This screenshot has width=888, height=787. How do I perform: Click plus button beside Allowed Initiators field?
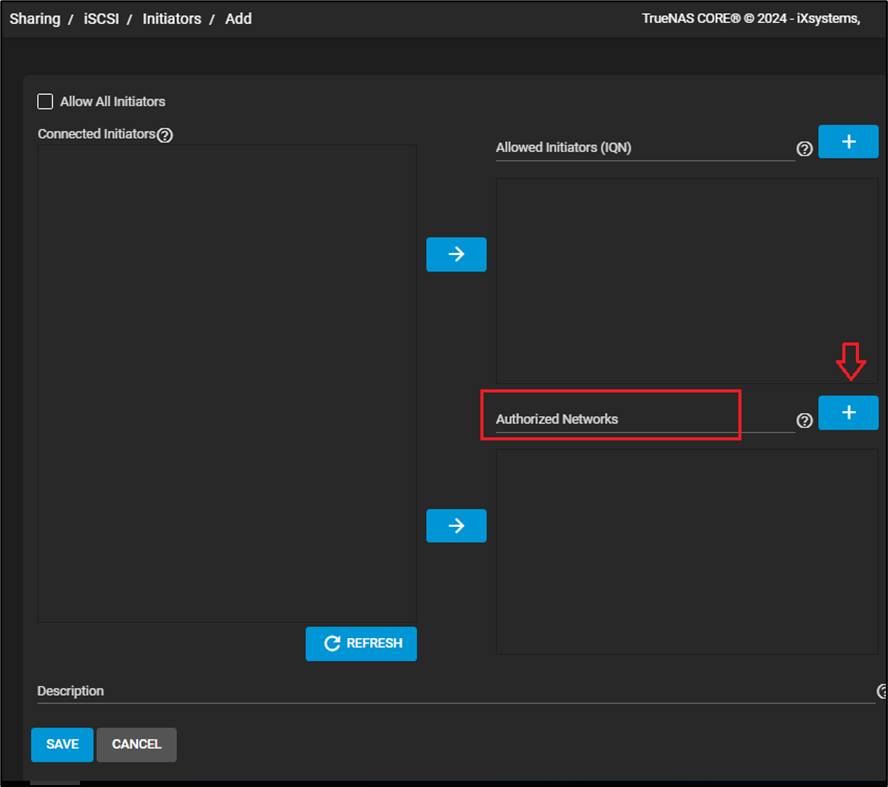pyautogui.click(x=848, y=142)
